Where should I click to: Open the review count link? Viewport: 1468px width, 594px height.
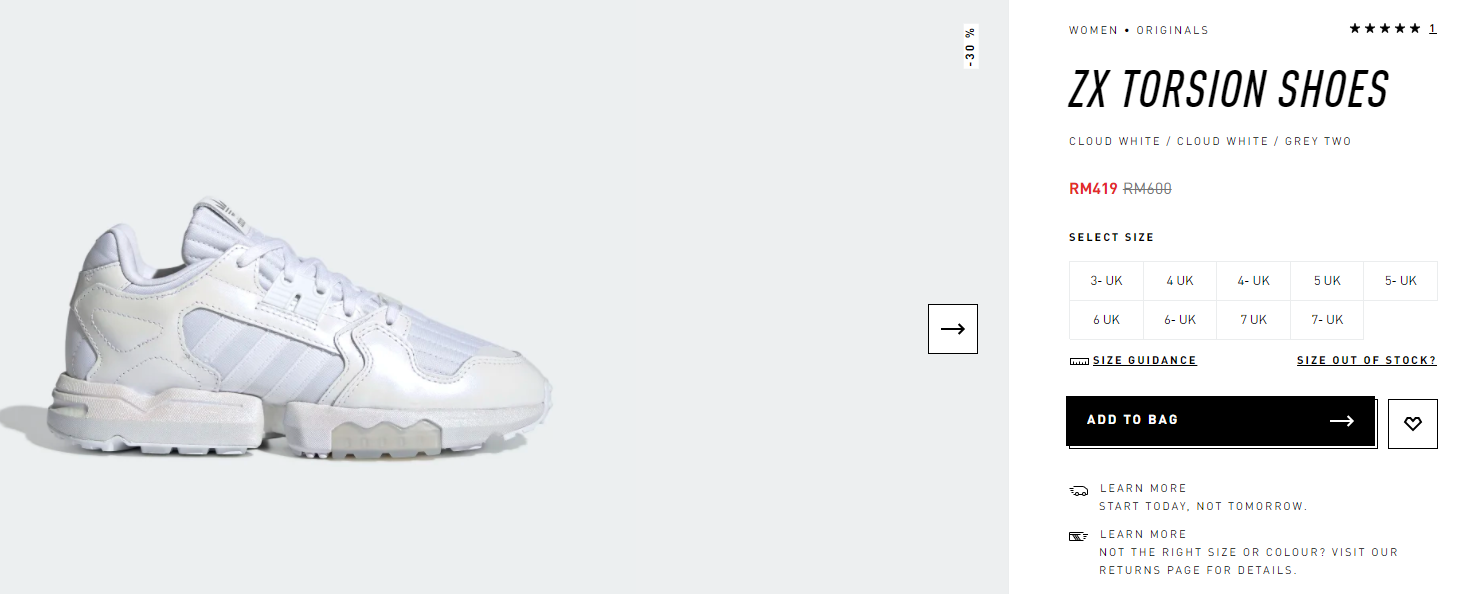1433,29
